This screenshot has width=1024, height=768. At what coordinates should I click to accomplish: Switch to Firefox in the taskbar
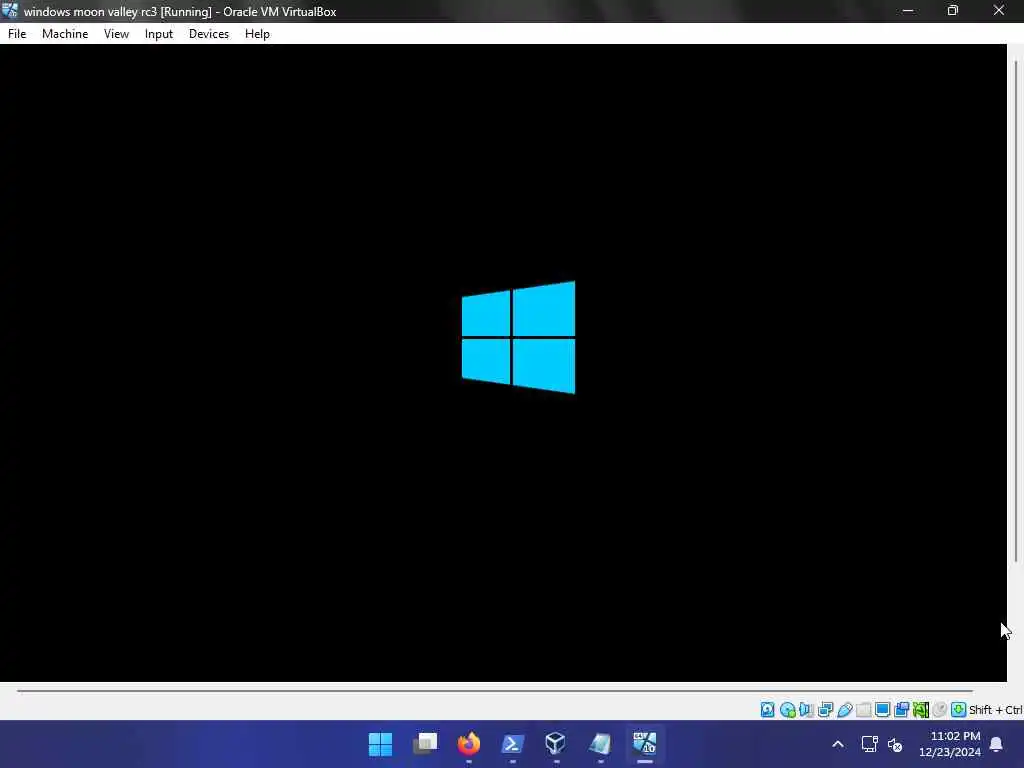tap(468, 744)
